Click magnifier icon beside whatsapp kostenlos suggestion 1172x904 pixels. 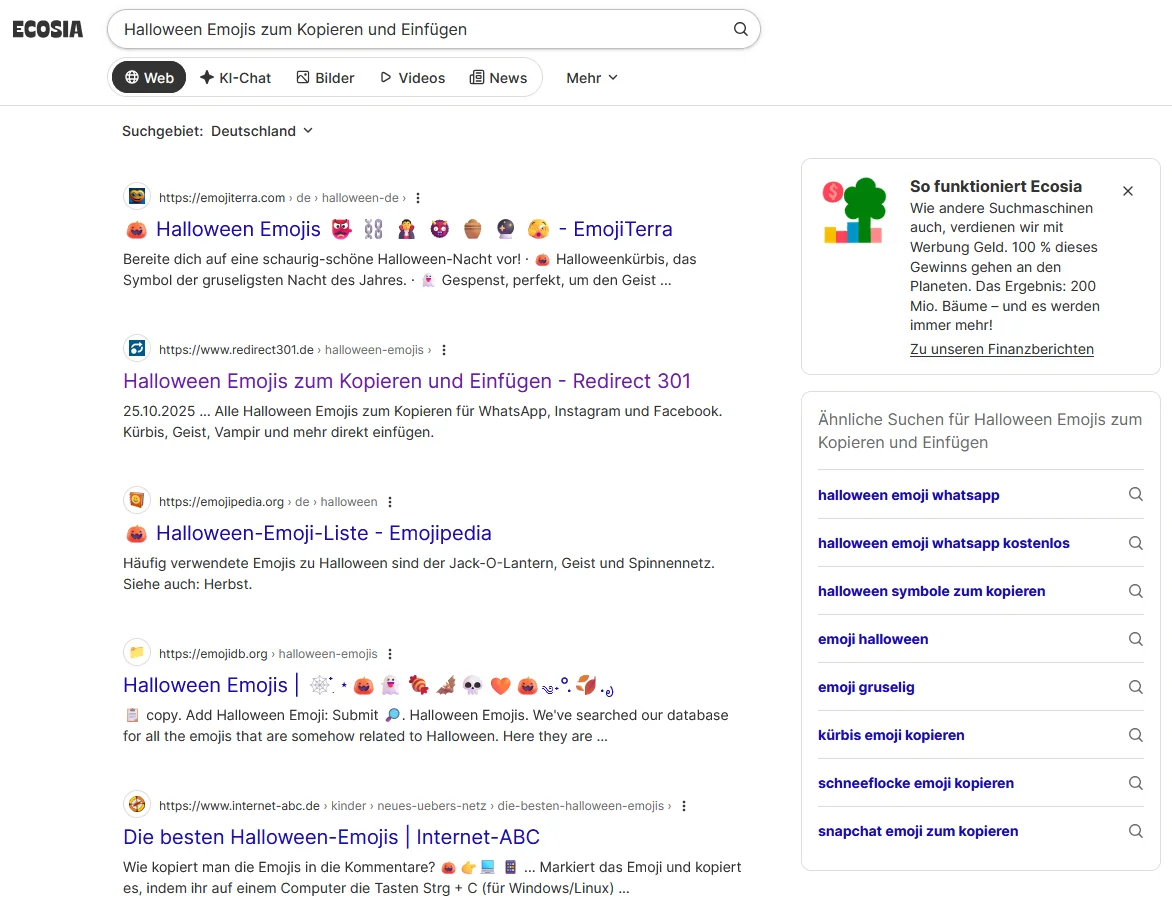(x=1135, y=543)
